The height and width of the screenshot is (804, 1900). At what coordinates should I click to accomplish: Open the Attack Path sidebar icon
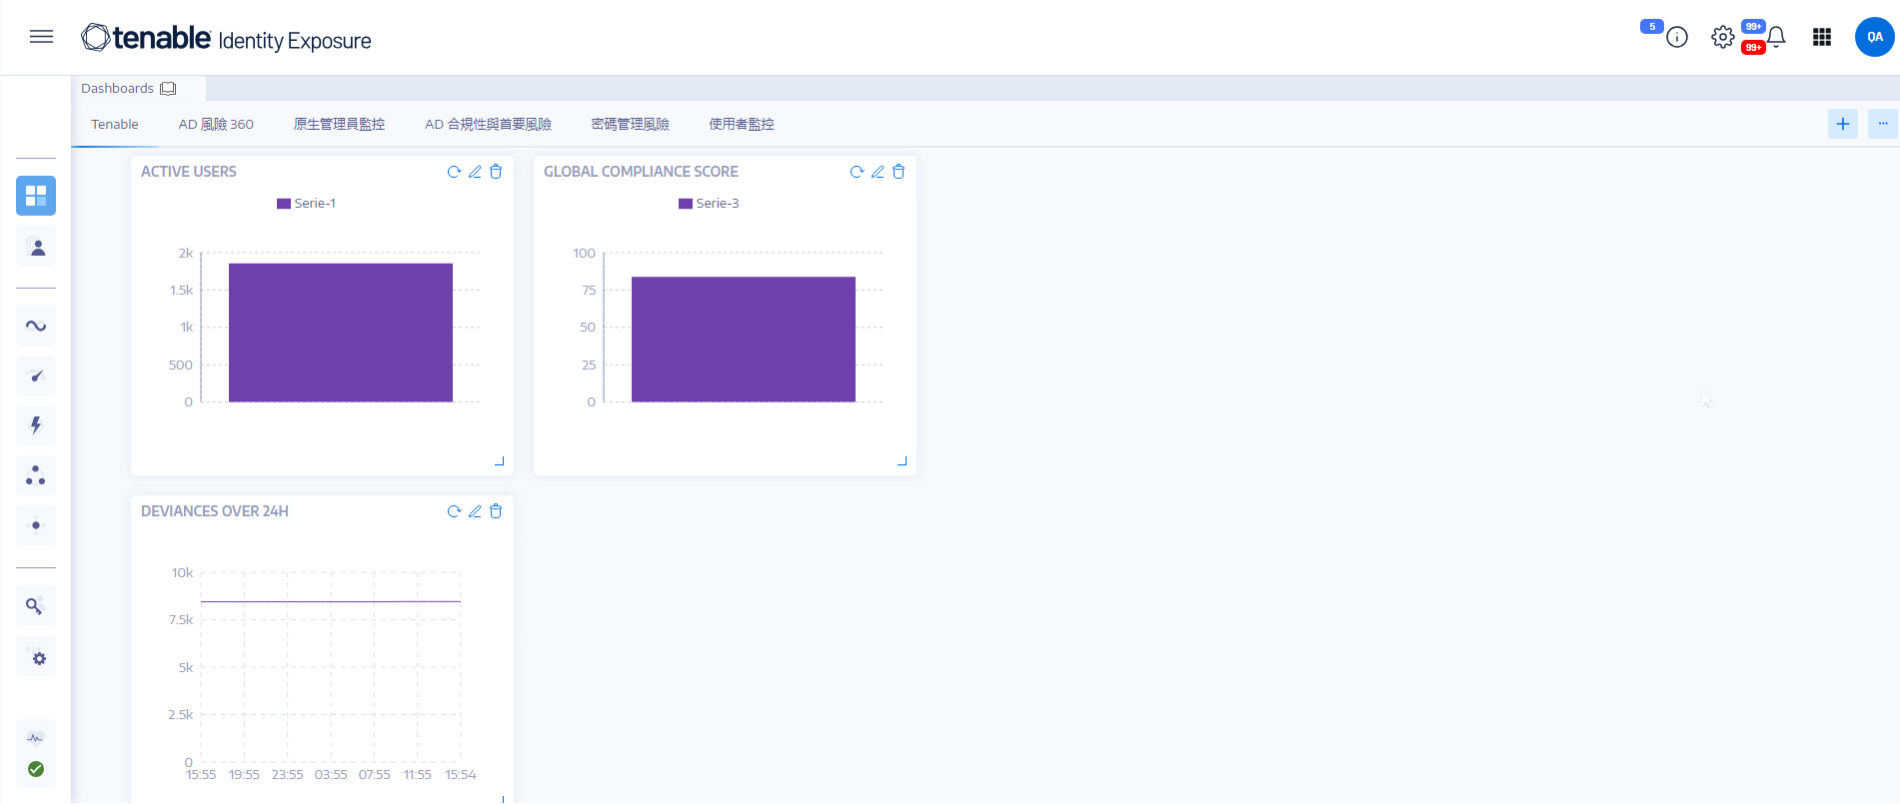tap(36, 525)
